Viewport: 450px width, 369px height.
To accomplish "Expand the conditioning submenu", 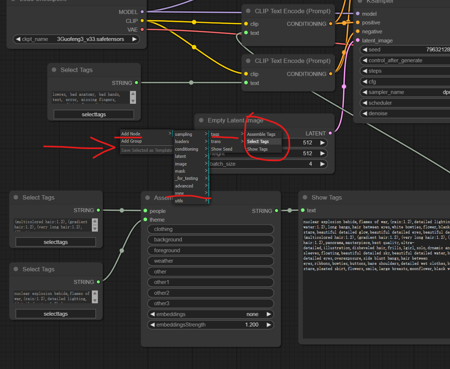I will (191, 149).
